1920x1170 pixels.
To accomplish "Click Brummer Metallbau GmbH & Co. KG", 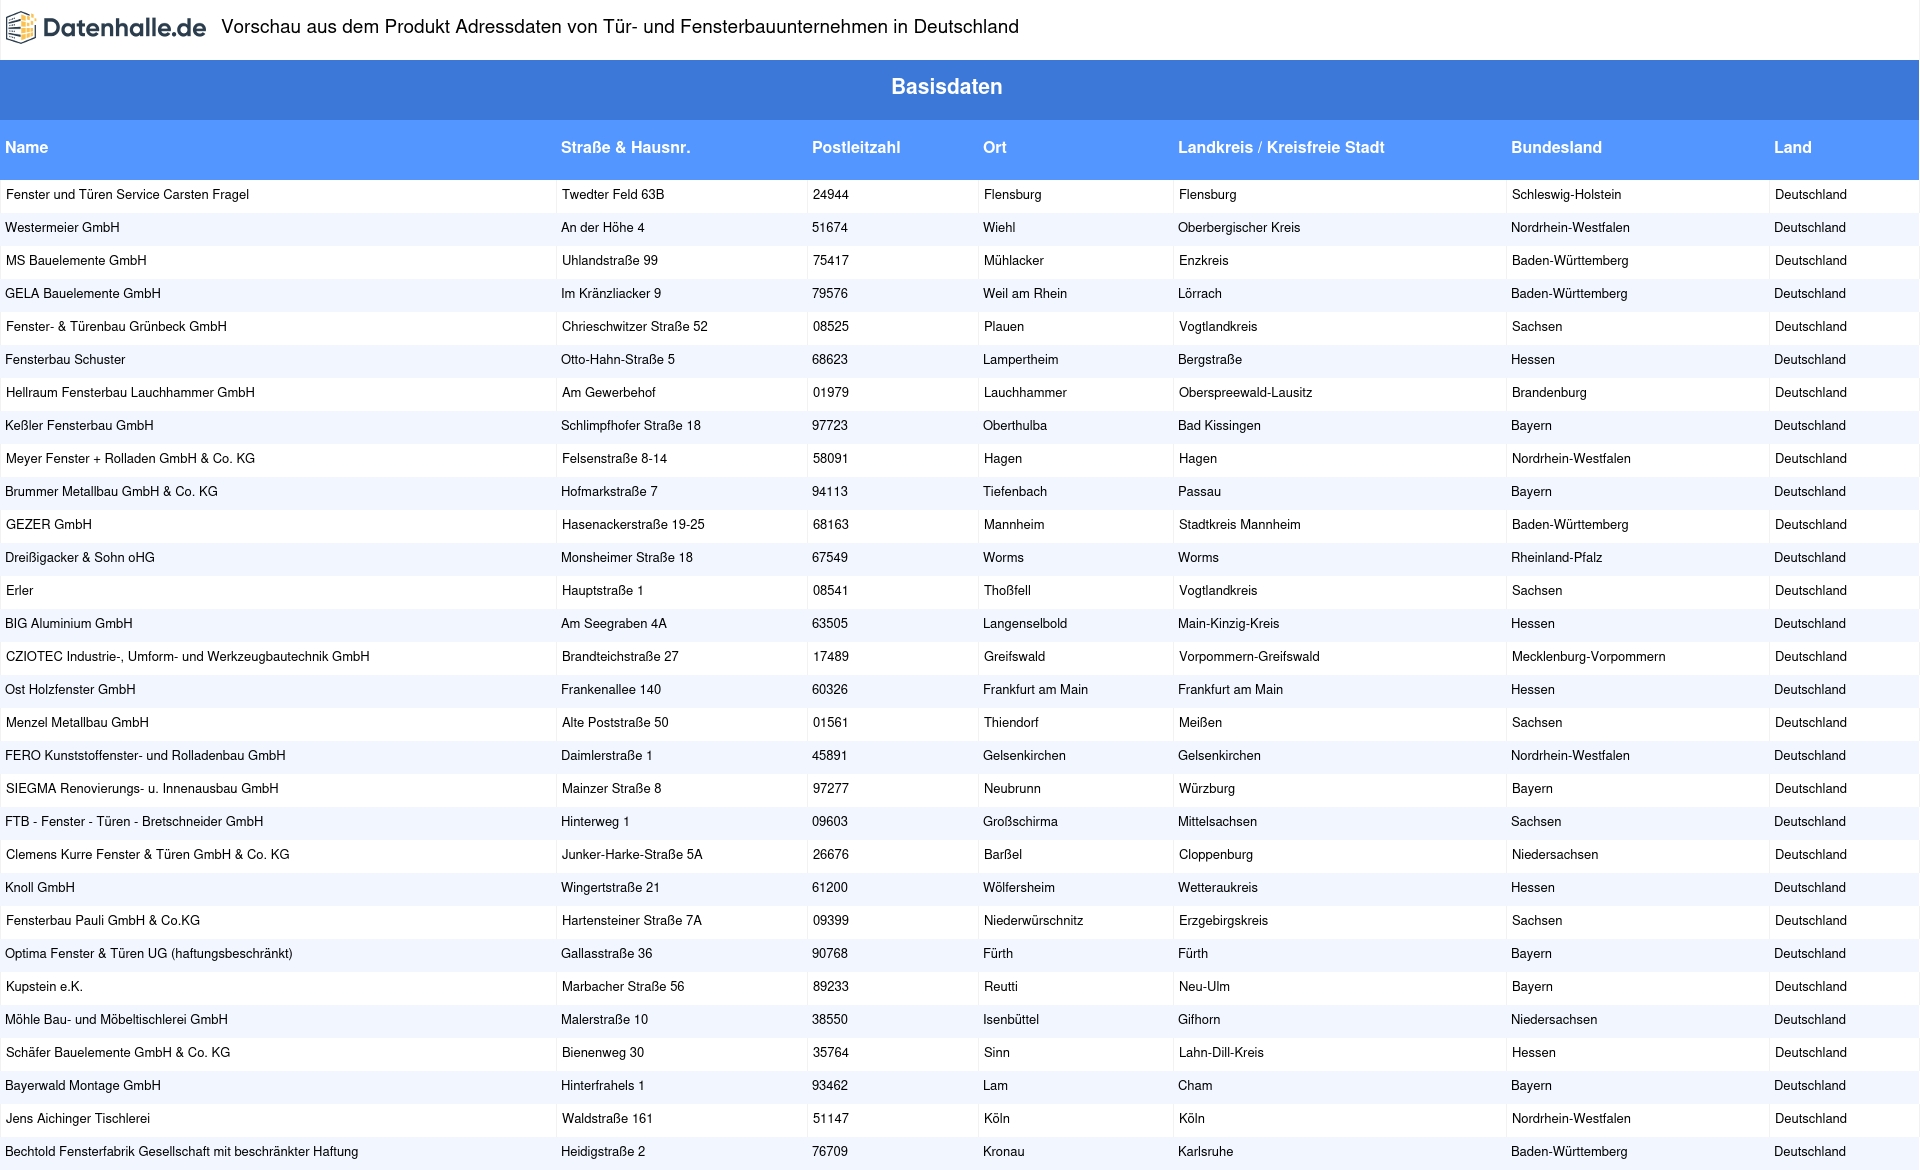I will [x=111, y=491].
